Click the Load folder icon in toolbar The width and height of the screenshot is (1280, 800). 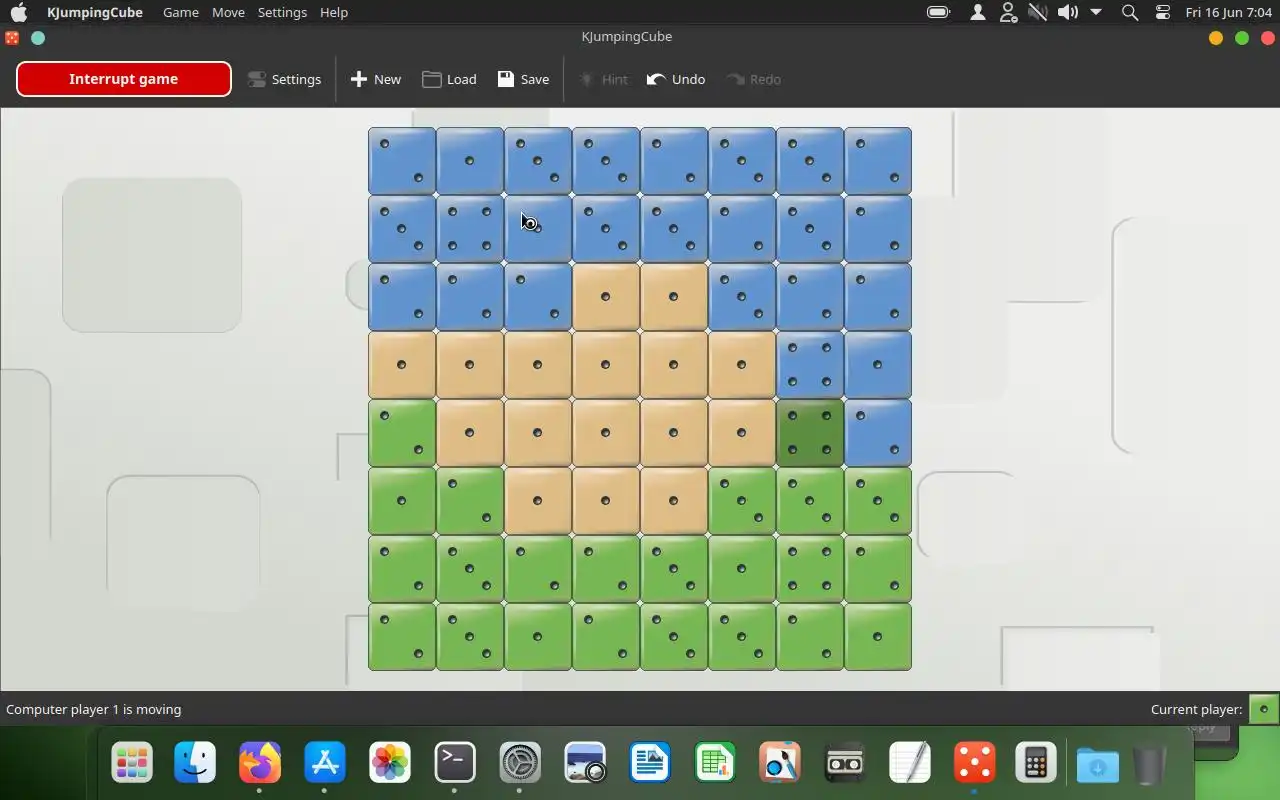[x=432, y=79]
